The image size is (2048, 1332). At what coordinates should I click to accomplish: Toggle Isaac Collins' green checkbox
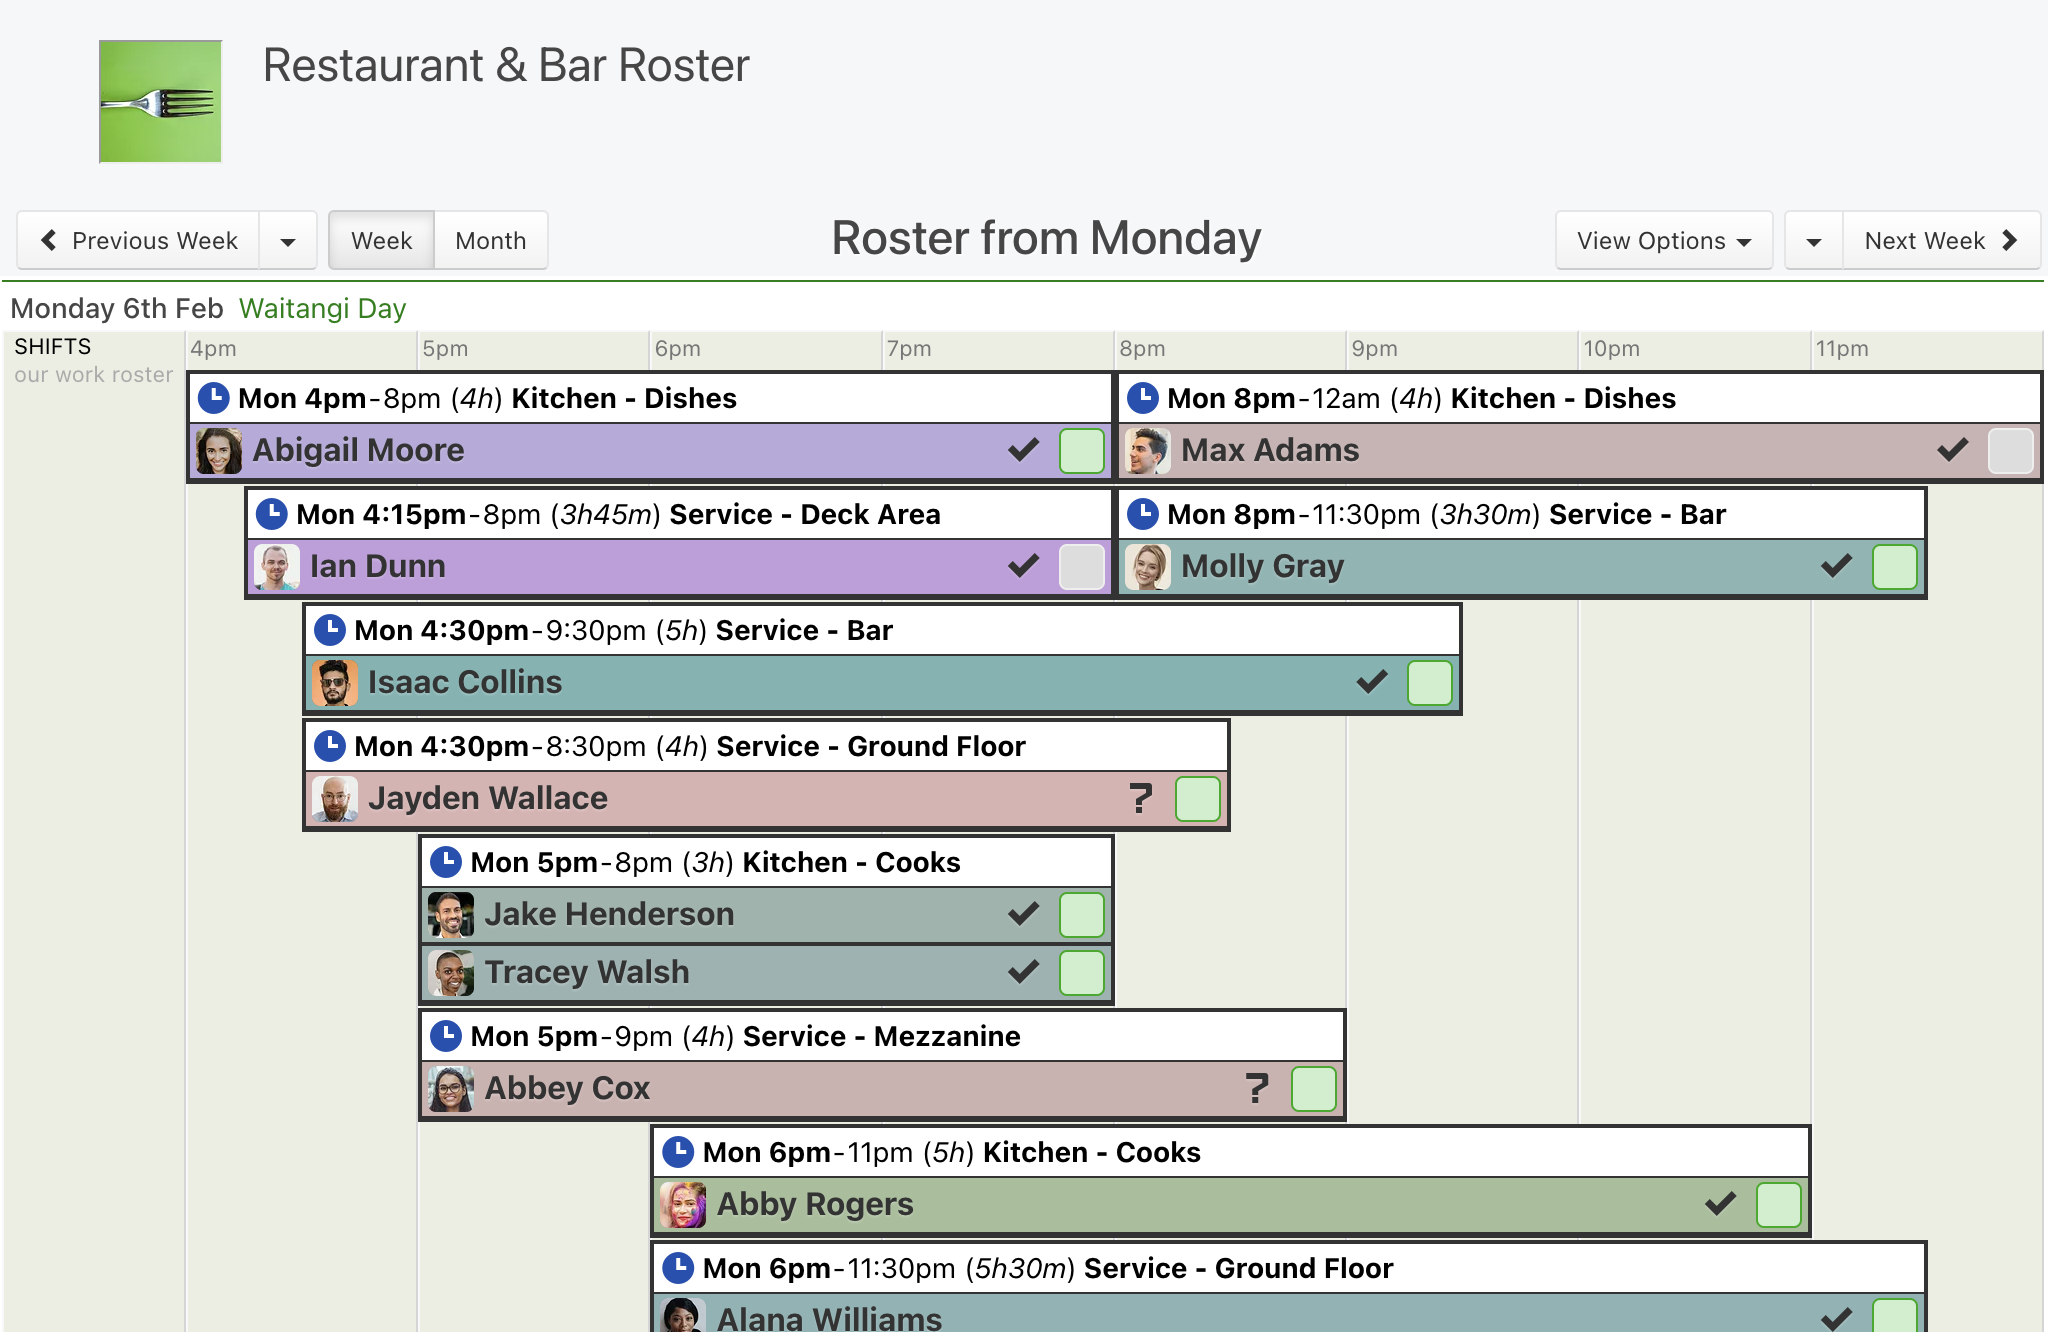coord(1430,683)
